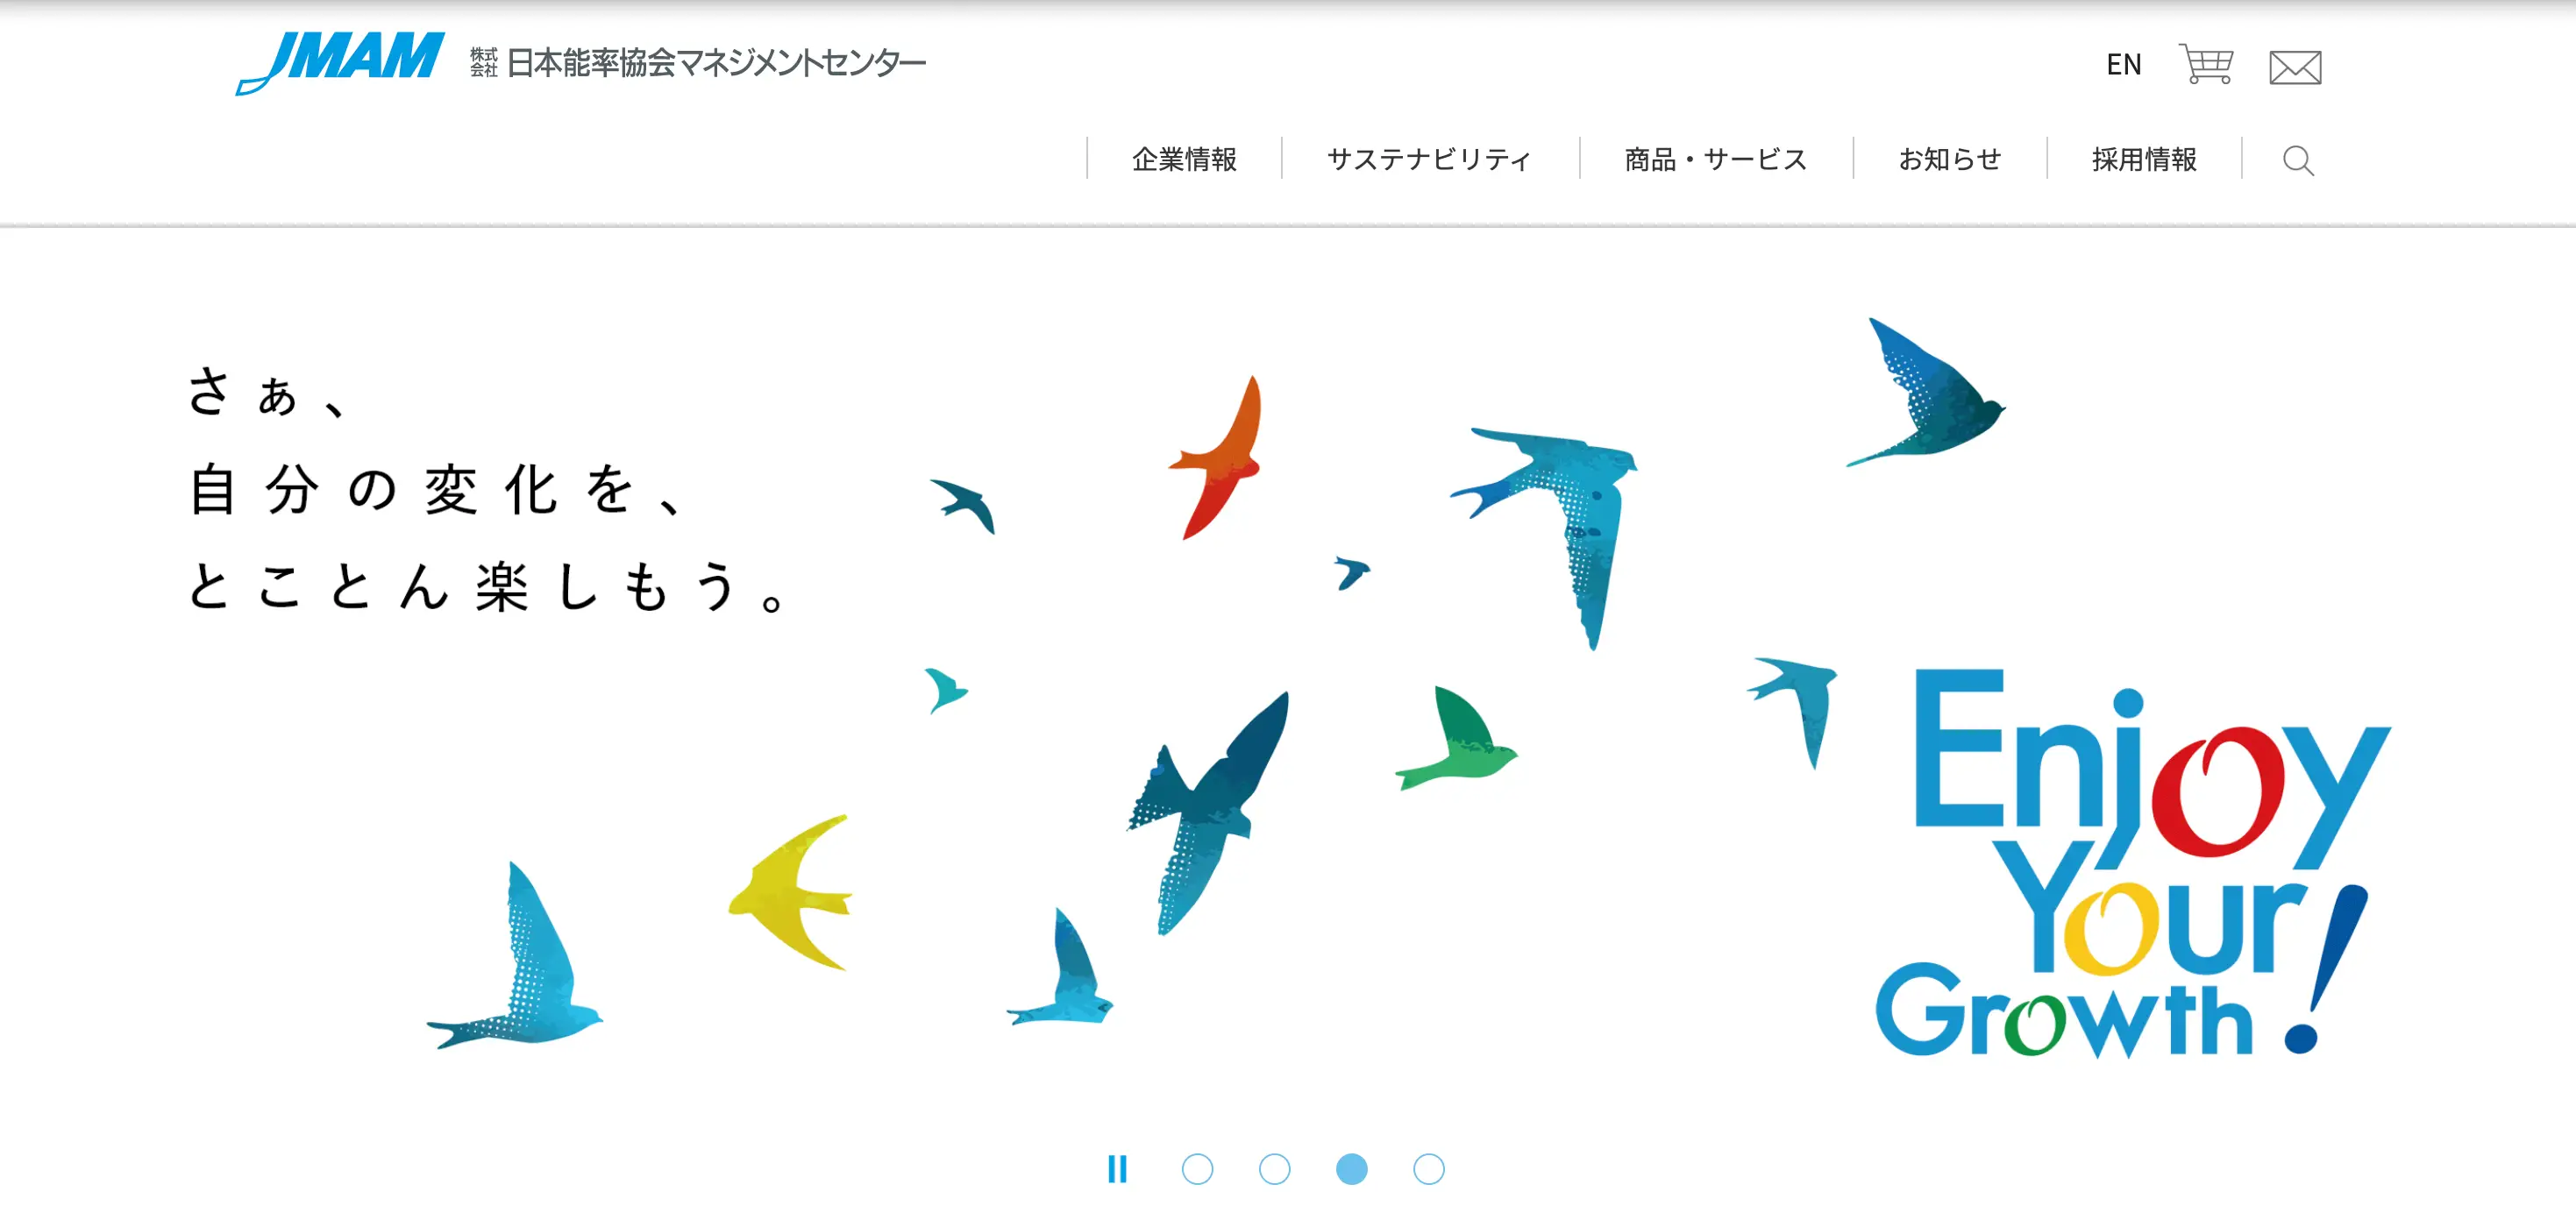
Task: Click the orange bird illustration
Action: [1216, 457]
